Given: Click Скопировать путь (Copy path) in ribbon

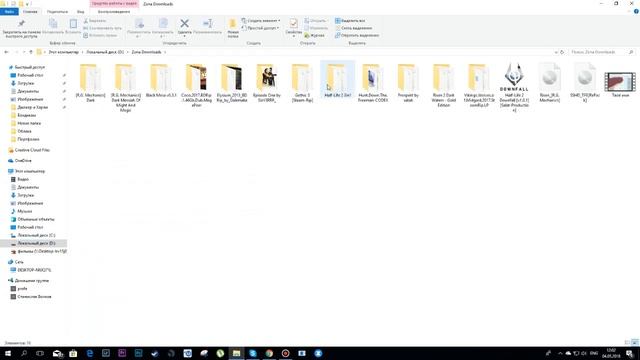Looking at the screenshot, I should tap(102, 28).
